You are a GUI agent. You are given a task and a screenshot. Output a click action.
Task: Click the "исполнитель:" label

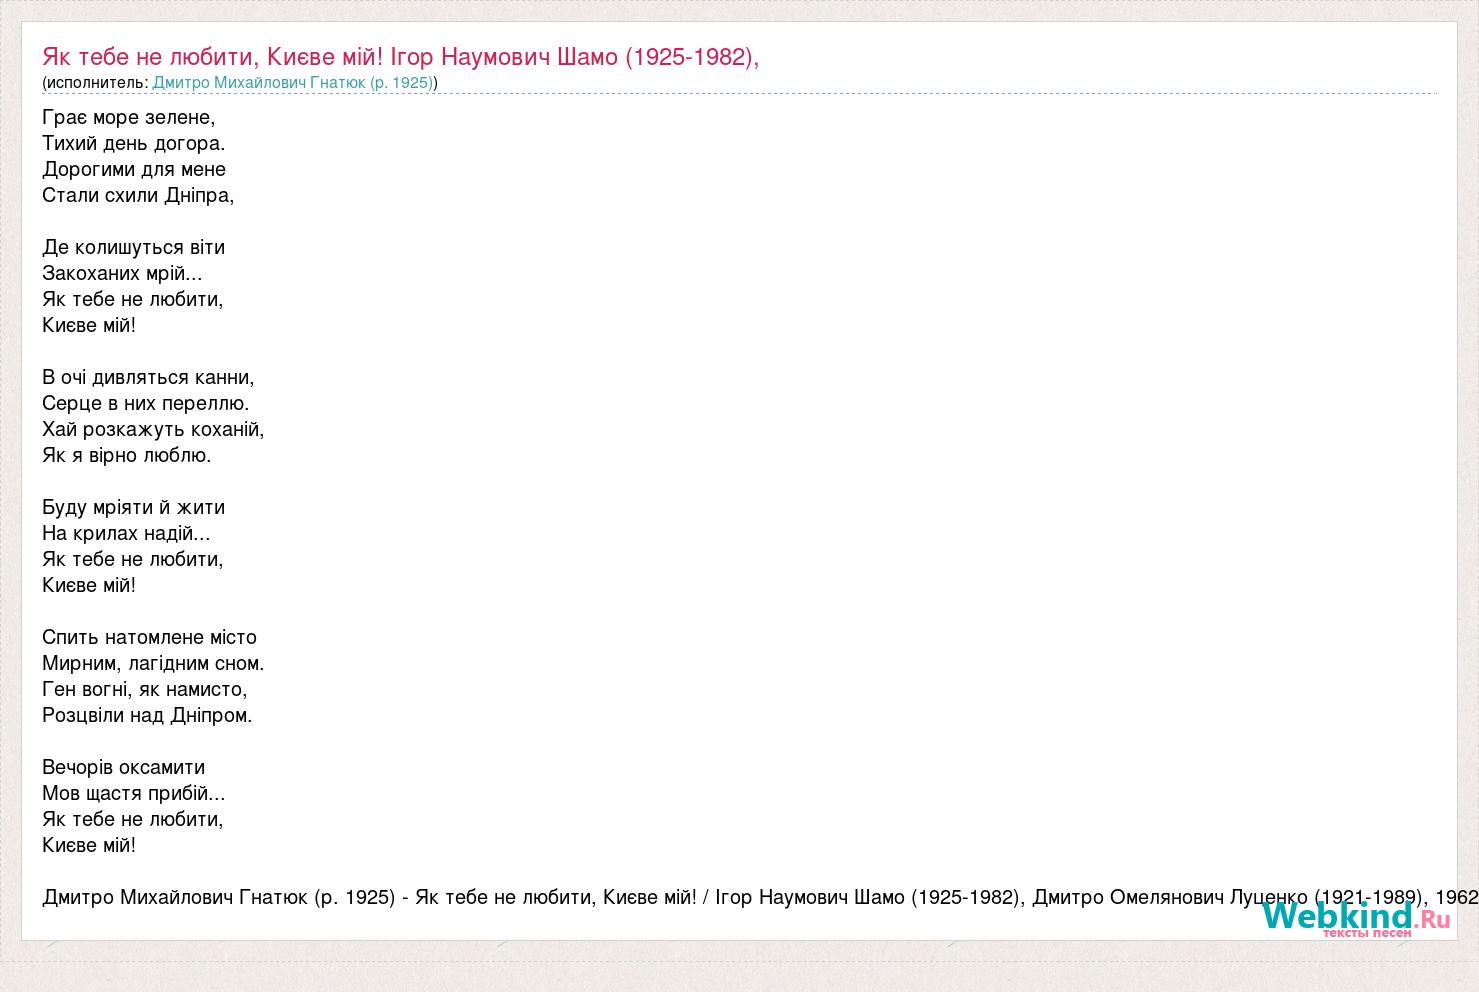coord(97,83)
